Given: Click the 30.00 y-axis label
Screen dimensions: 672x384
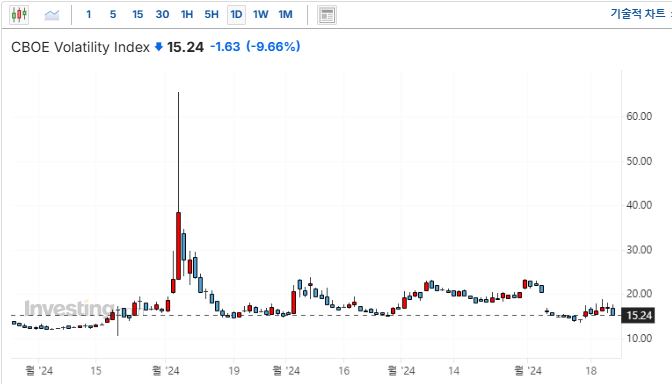Looking at the screenshot, I should 639,250.
